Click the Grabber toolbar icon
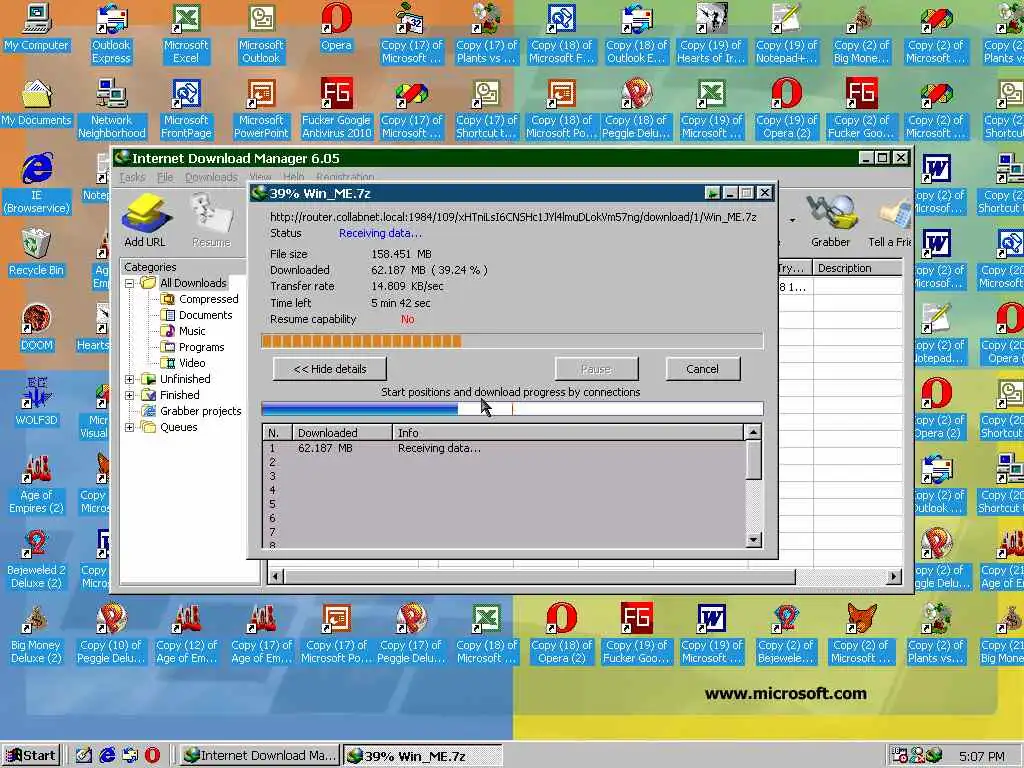The width and height of the screenshot is (1024, 768). [x=830, y=220]
